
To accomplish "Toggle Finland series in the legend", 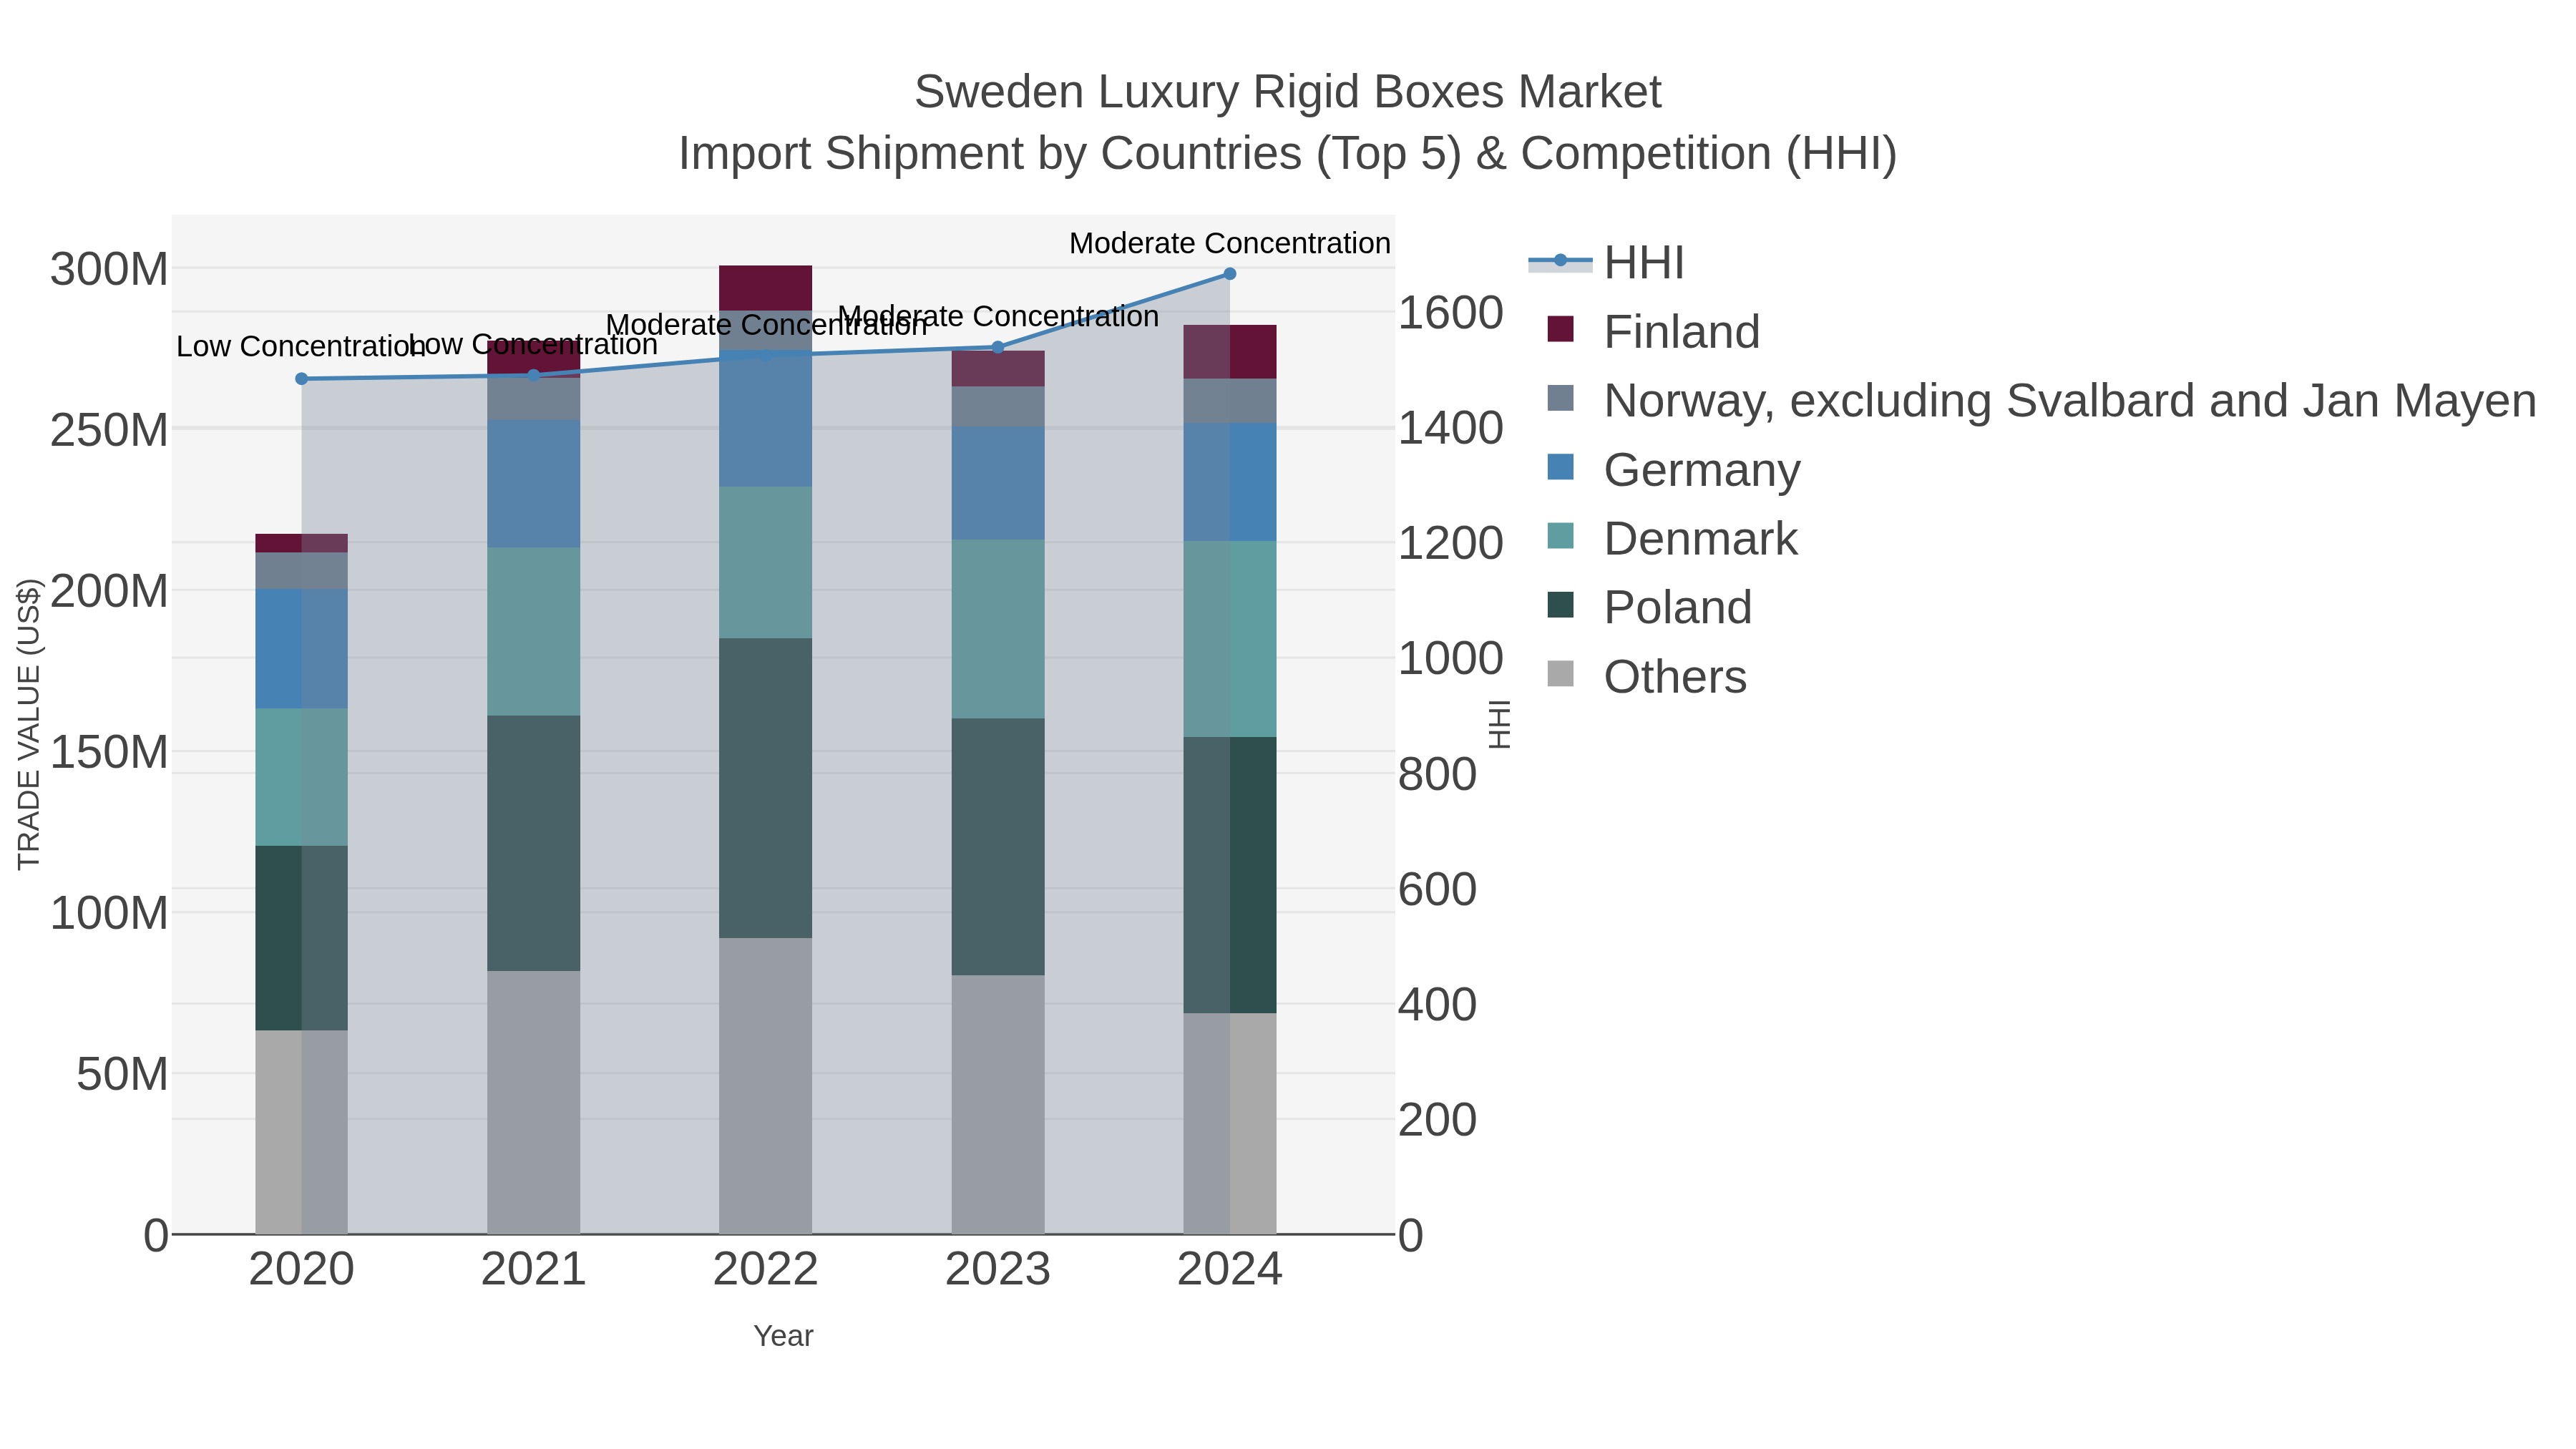I will (x=1653, y=331).
